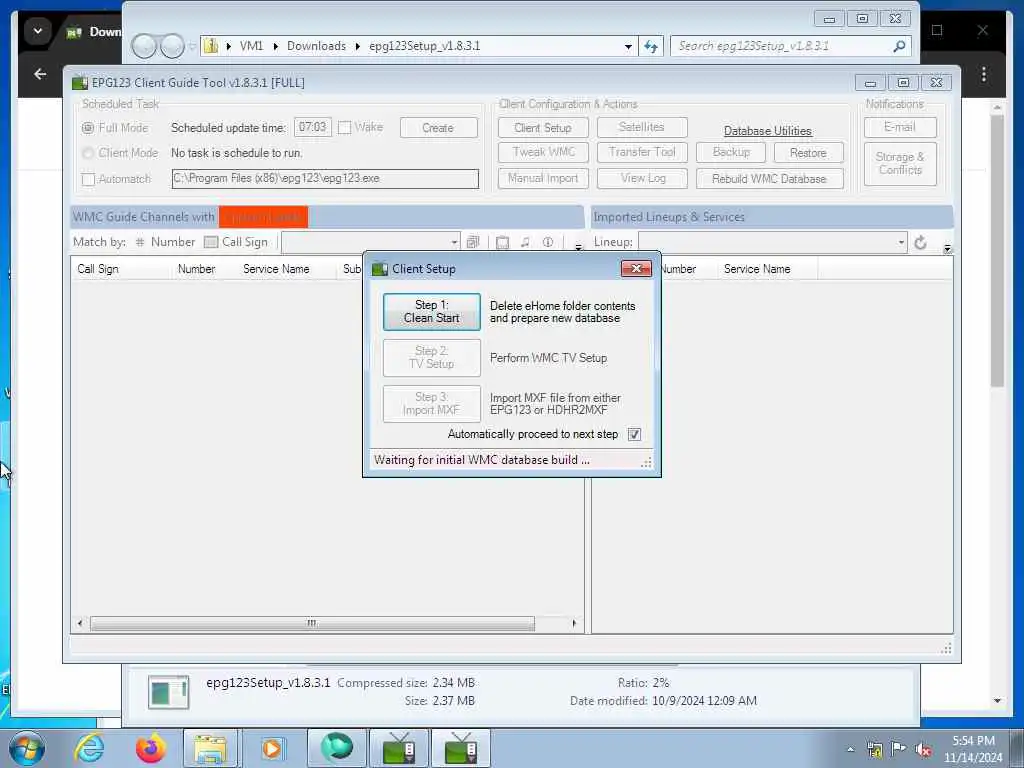Open E-mail notifications settings
Viewport: 1024px width, 768px height.
(900, 127)
